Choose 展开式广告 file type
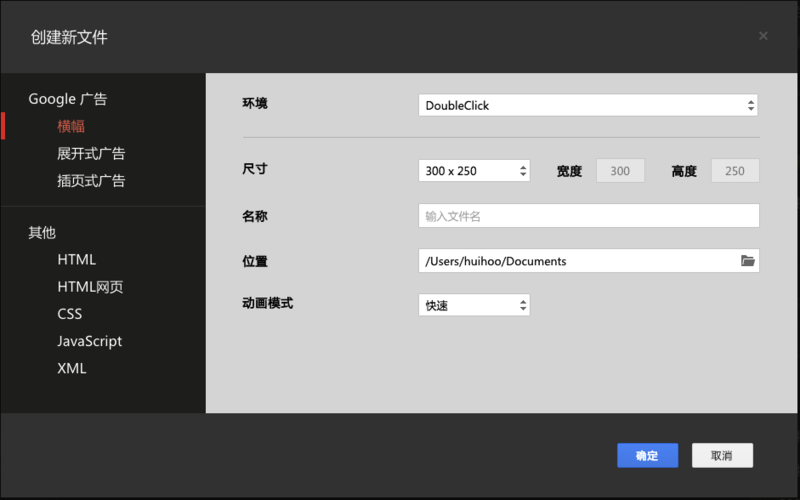The image size is (800, 500). 91,154
